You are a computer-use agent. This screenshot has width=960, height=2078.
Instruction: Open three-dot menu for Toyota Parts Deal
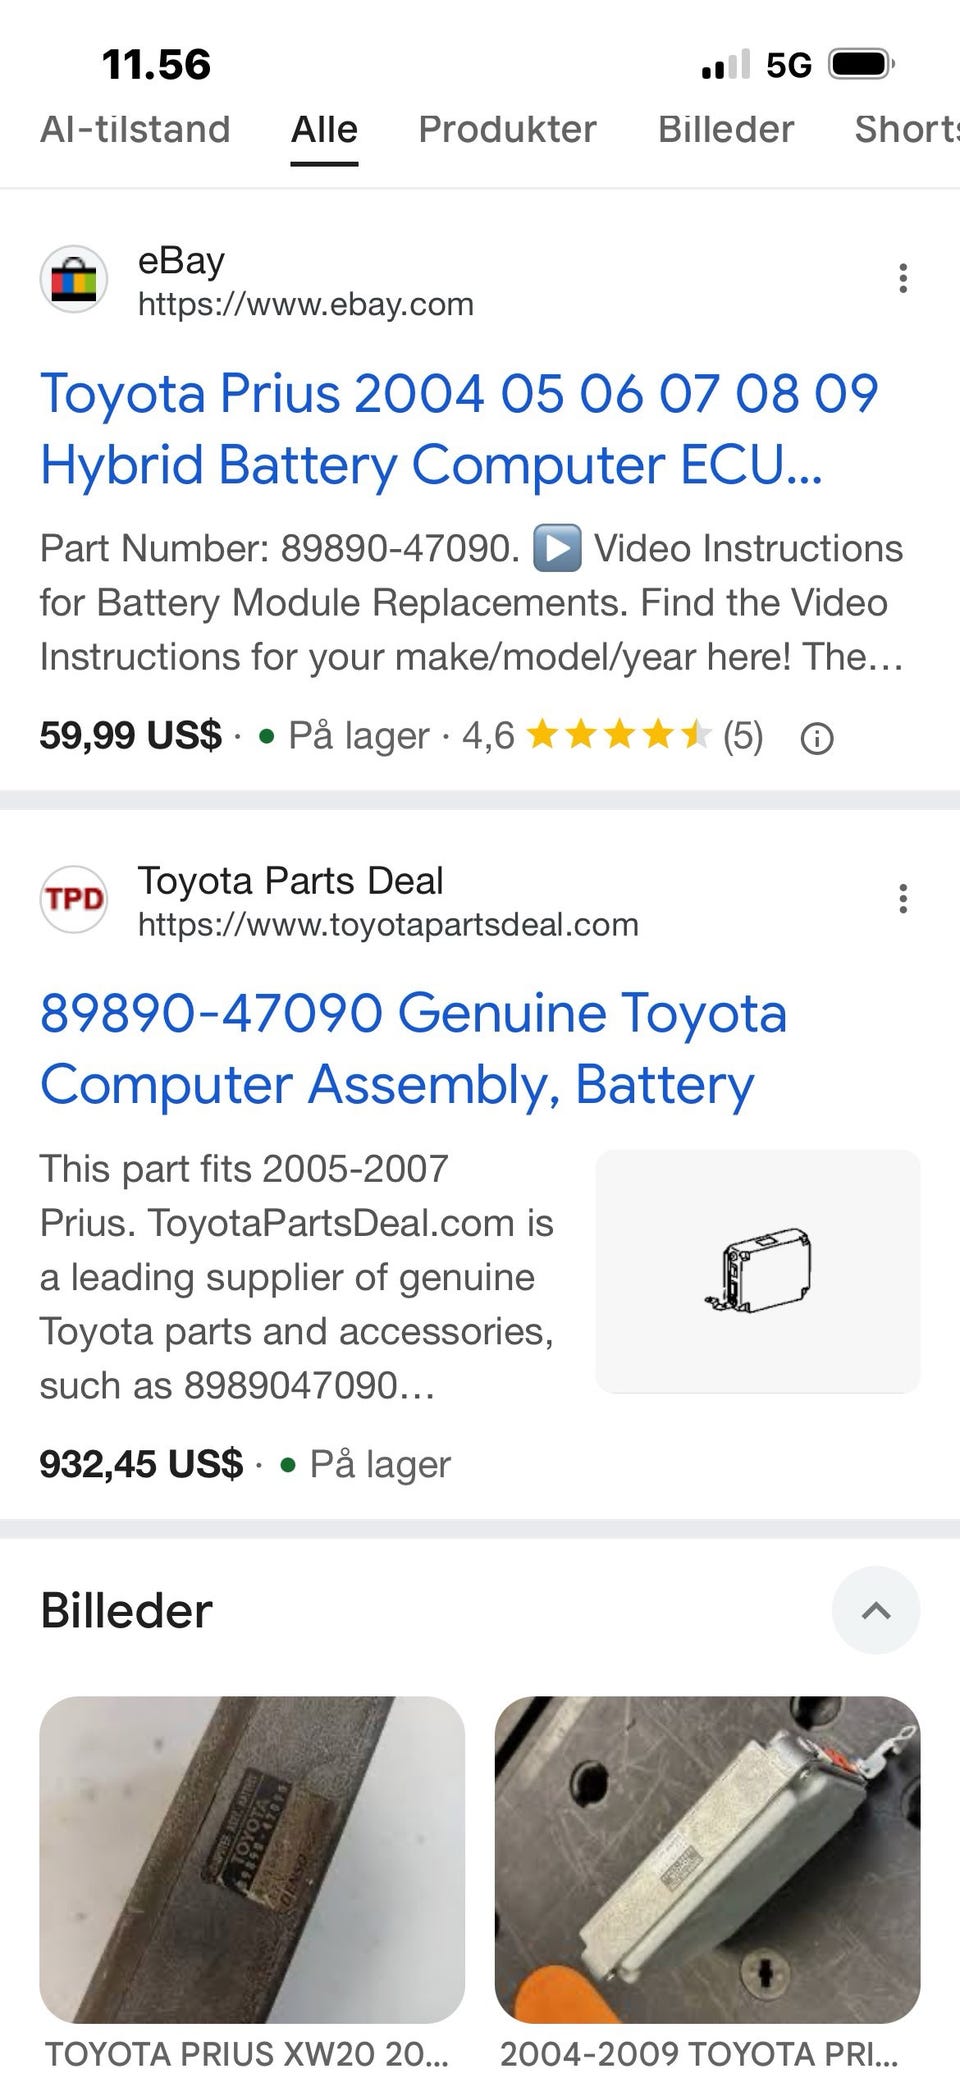click(903, 899)
